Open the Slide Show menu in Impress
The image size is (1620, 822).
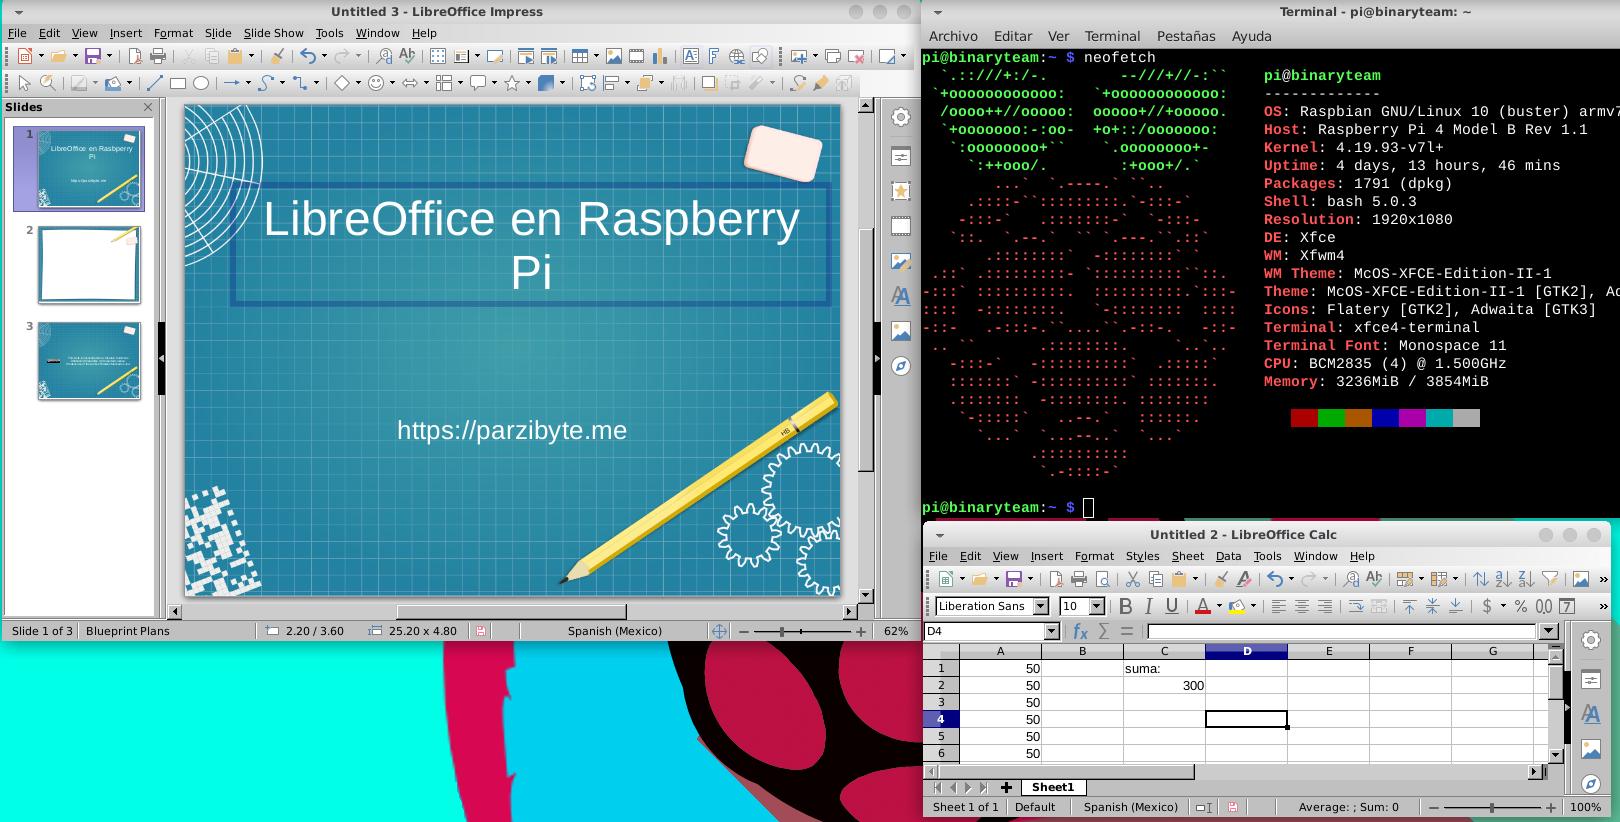pyautogui.click(x=273, y=33)
